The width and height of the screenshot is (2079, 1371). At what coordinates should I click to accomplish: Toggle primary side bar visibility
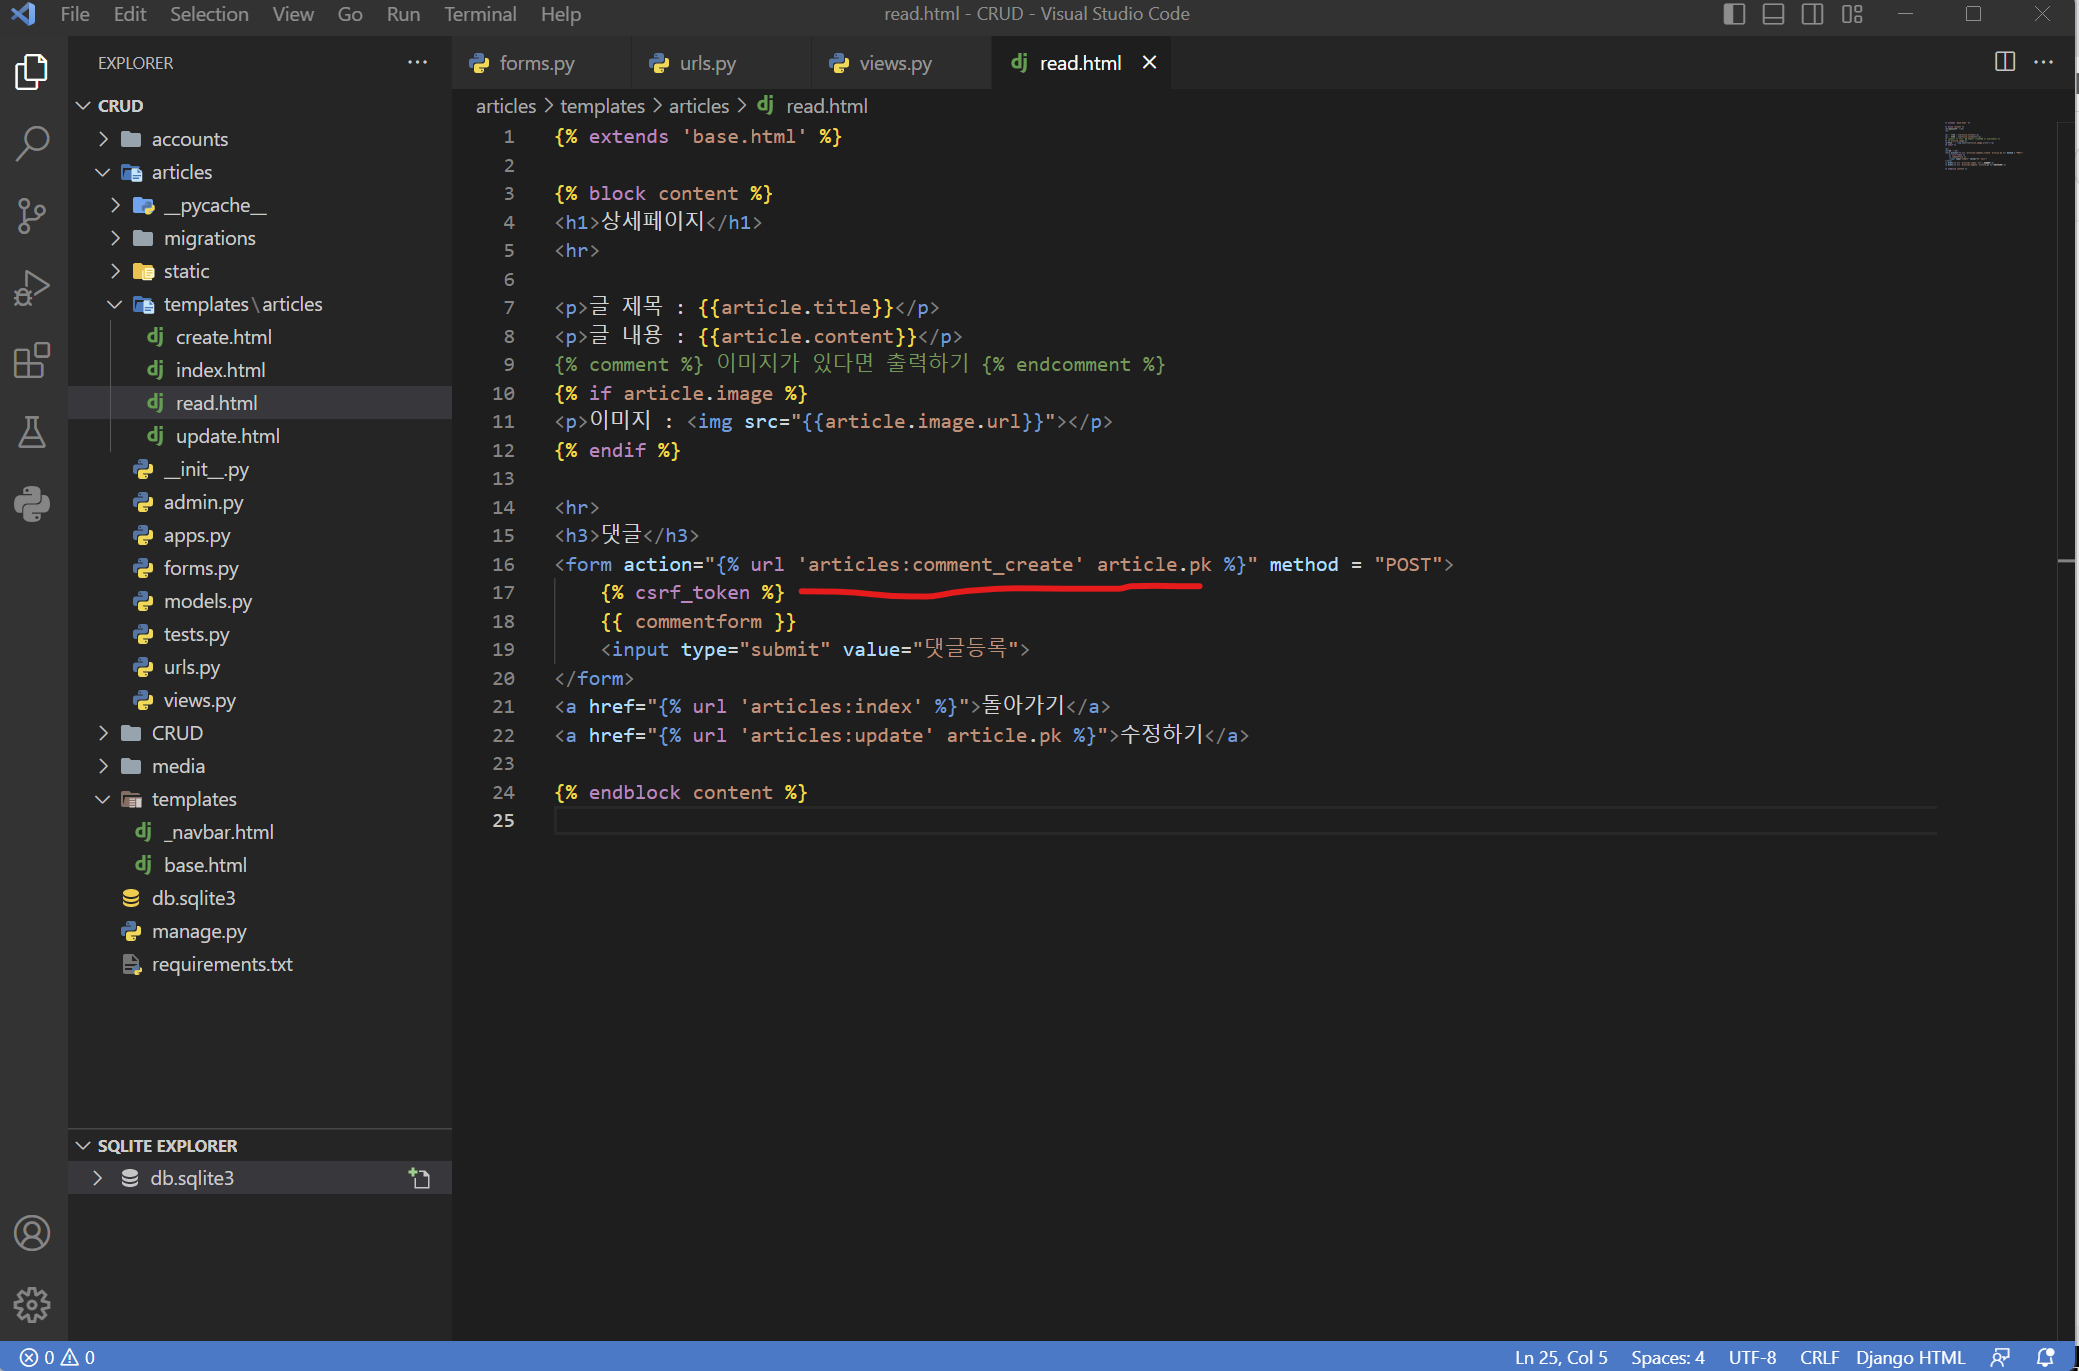click(1735, 14)
